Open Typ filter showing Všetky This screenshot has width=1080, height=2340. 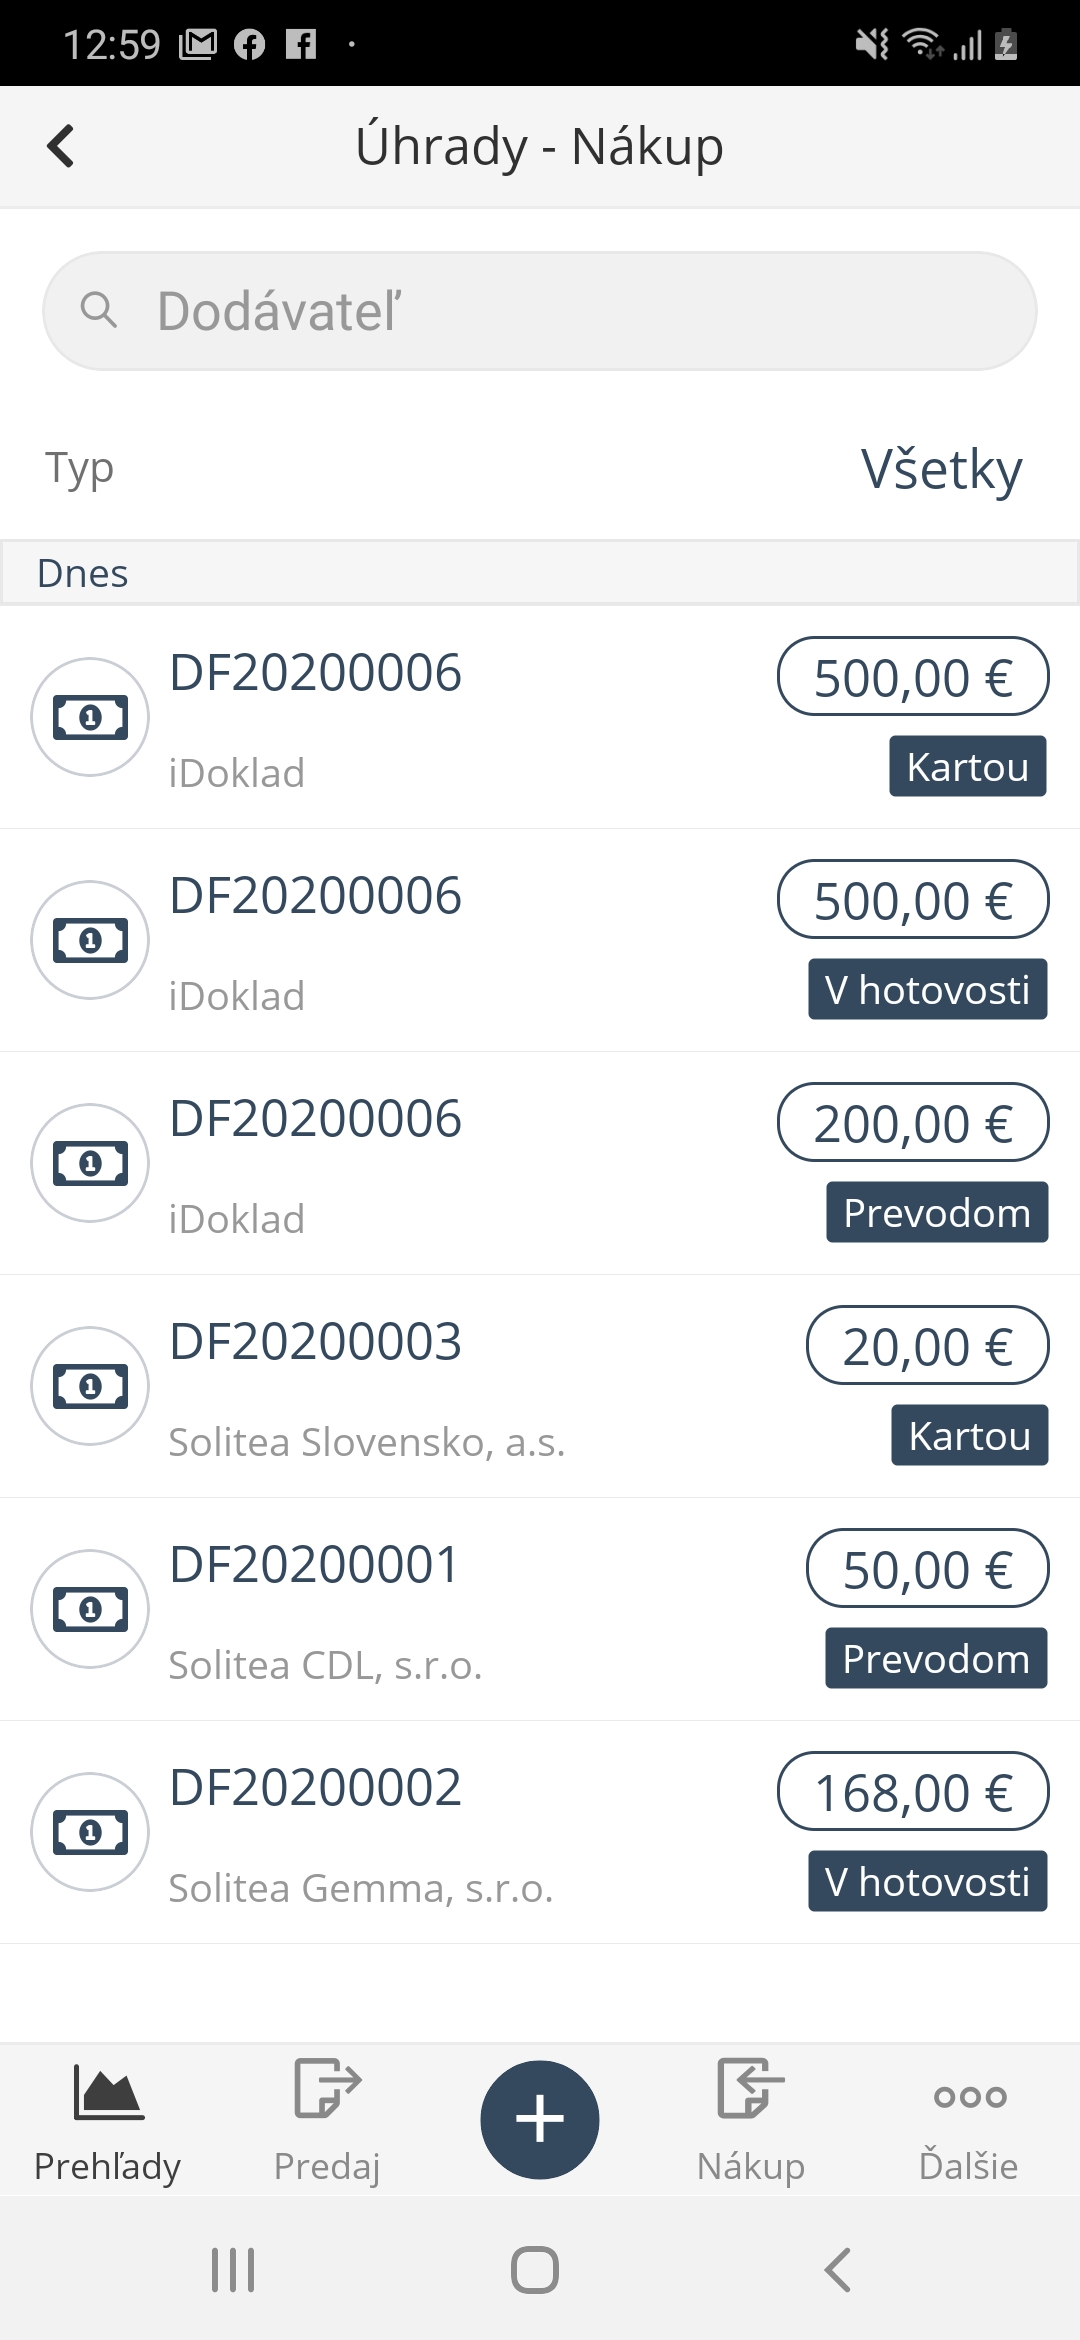(941, 469)
